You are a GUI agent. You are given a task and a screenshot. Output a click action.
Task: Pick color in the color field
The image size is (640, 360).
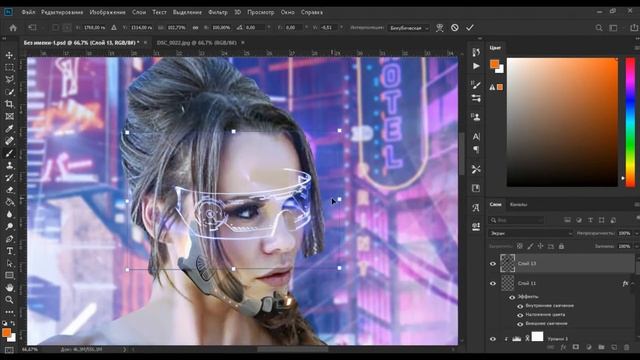(x=562, y=122)
